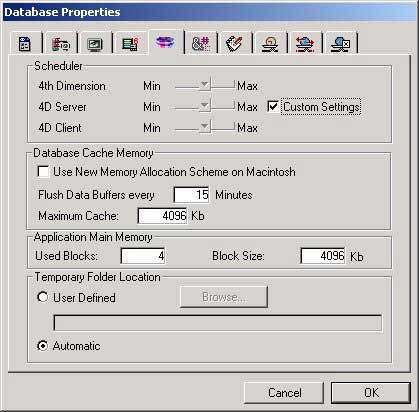Screen dimensions: 419x412
Task: Open the camera and structure icon tab
Action: pyautogui.click(x=61, y=43)
